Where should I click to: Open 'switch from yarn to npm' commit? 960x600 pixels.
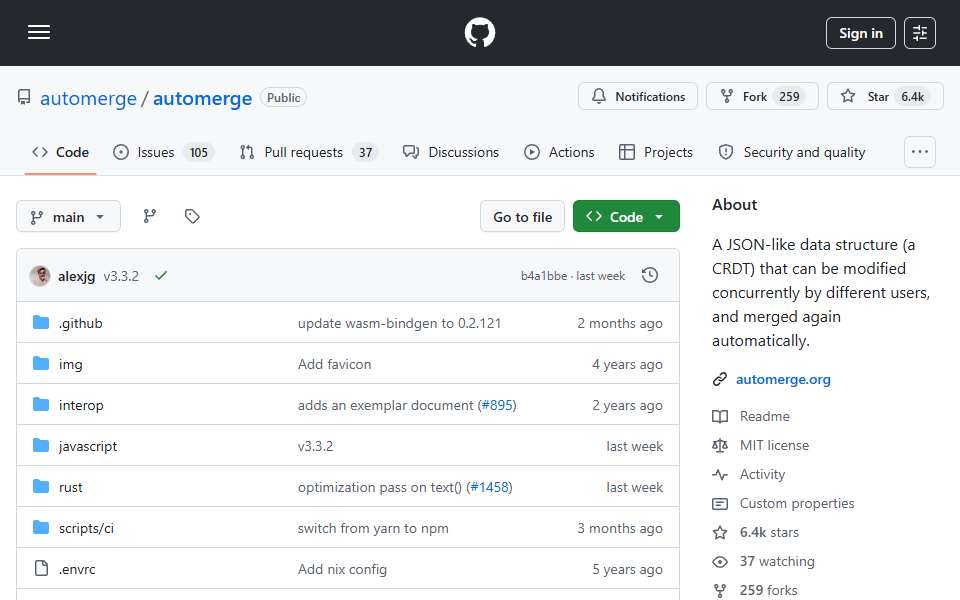[373, 528]
